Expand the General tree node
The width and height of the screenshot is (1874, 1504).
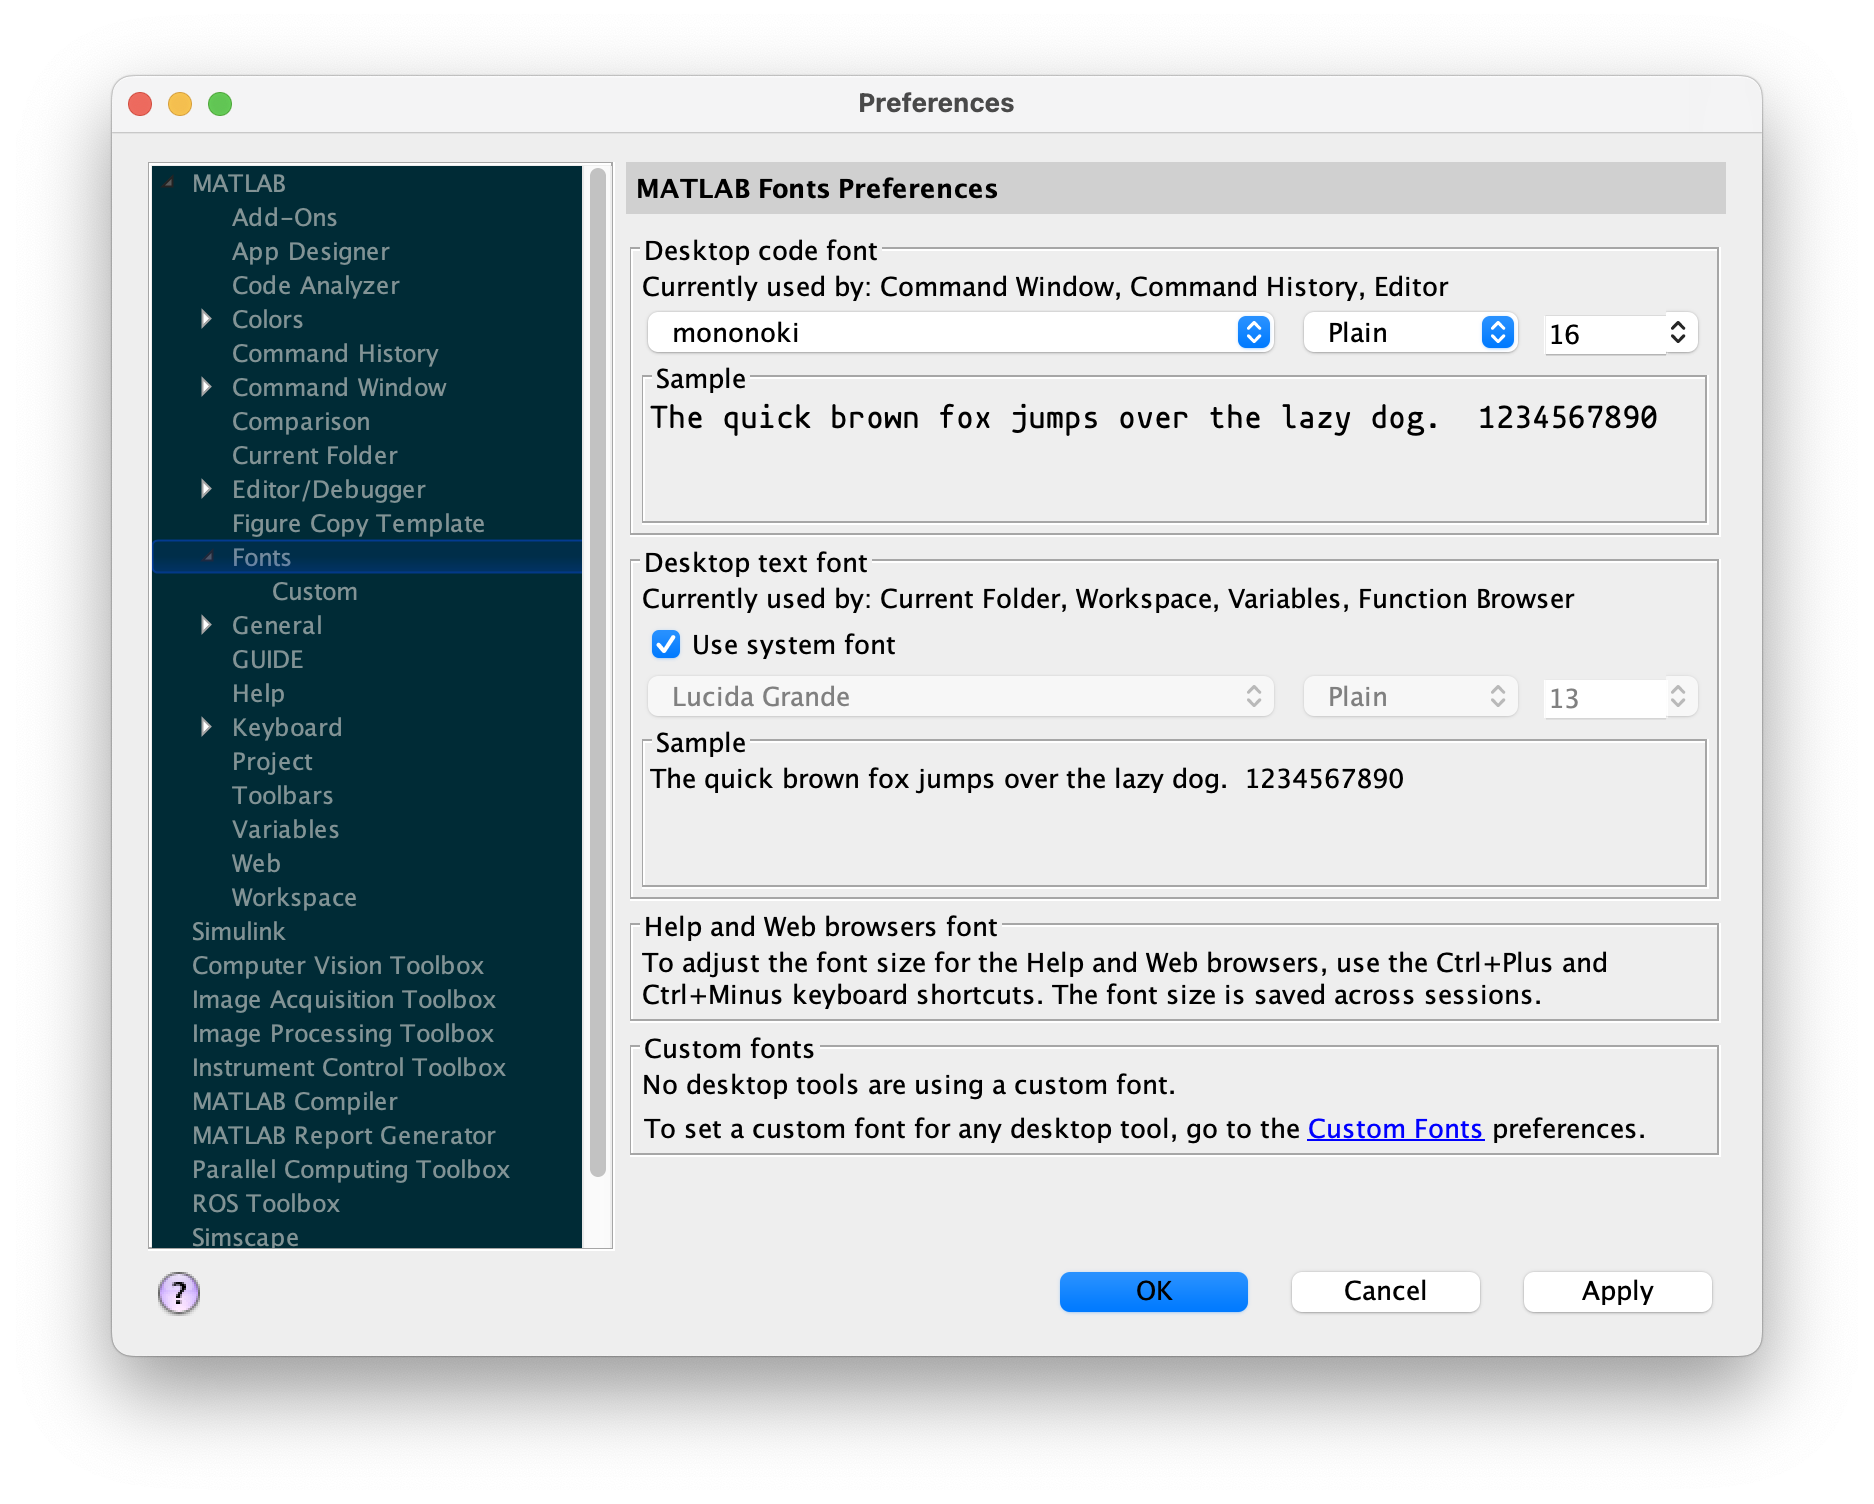pos(206,625)
